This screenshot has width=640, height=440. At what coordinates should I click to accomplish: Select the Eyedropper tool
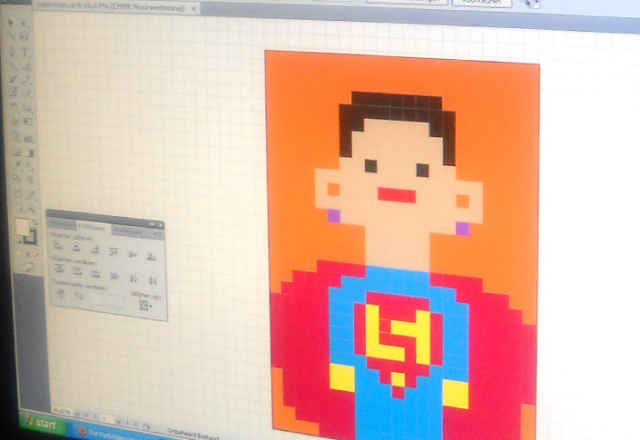click(x=16, y=165)
